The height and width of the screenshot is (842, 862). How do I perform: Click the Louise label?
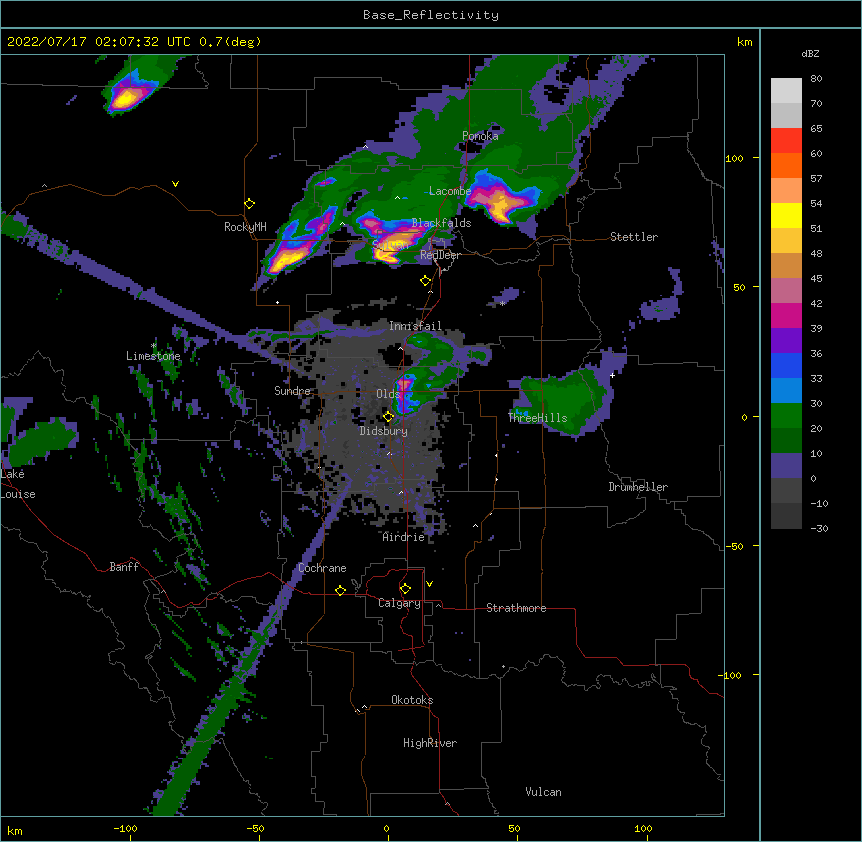(18, 494)
